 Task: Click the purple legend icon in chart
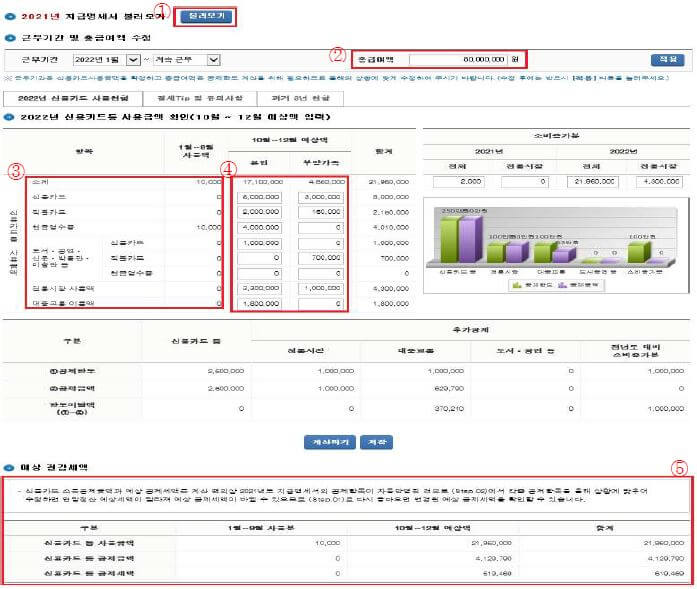pyautogui.click(x=562, y=285)
